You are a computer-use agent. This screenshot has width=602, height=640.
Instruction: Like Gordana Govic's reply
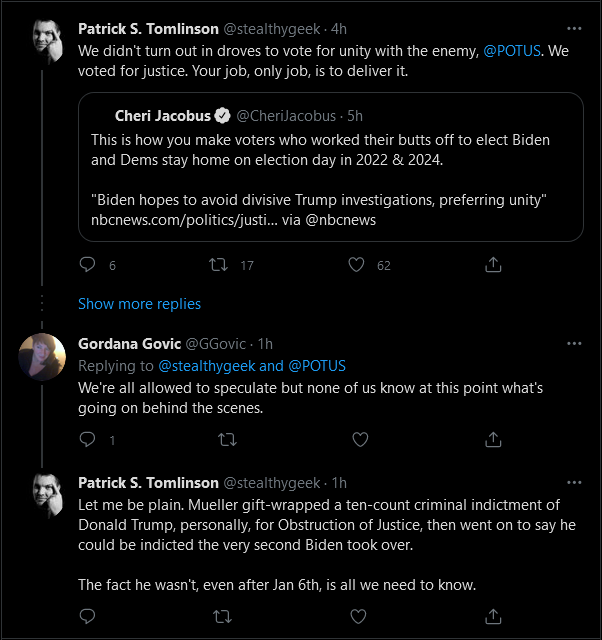pos(360,440)
